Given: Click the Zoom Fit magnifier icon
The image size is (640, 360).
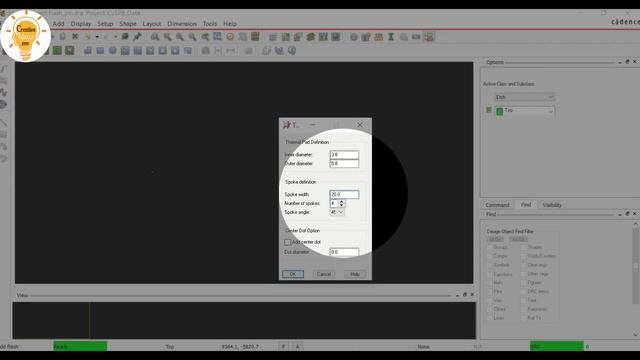Looking at the screenshot, I should (x=167, y=37).
